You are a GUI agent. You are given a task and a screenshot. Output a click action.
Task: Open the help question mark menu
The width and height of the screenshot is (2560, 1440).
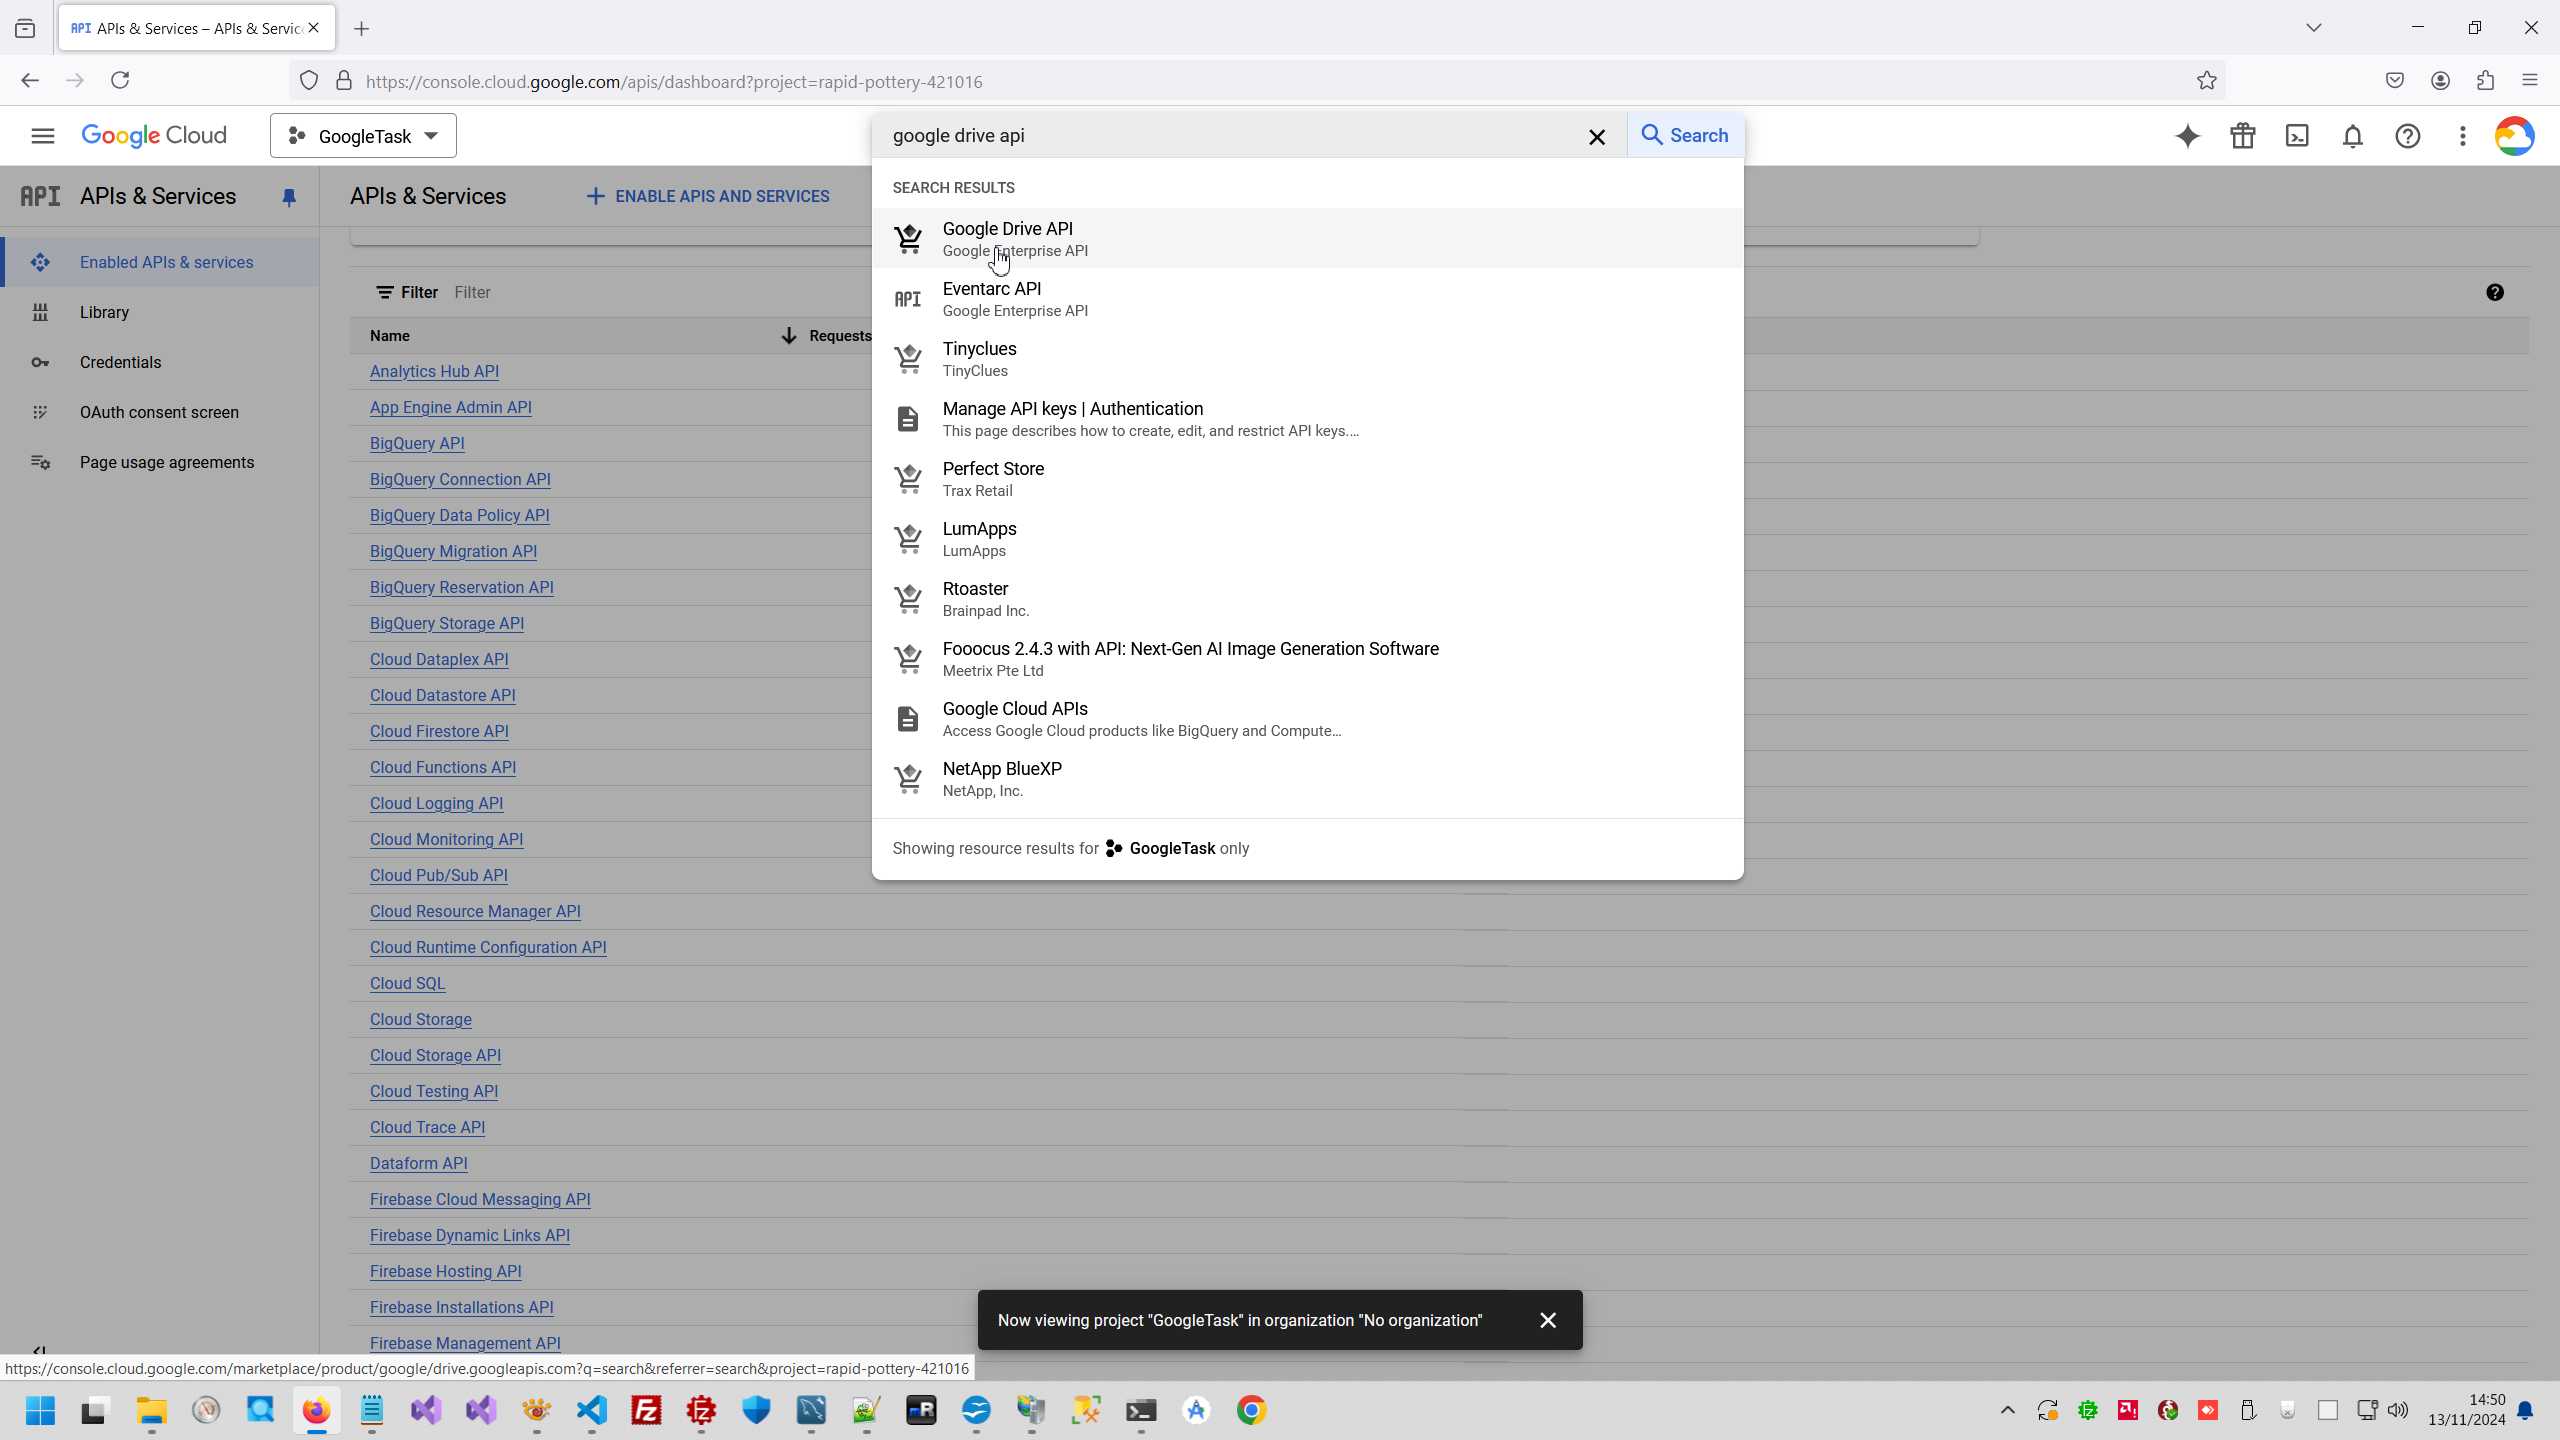[2407, 136]
